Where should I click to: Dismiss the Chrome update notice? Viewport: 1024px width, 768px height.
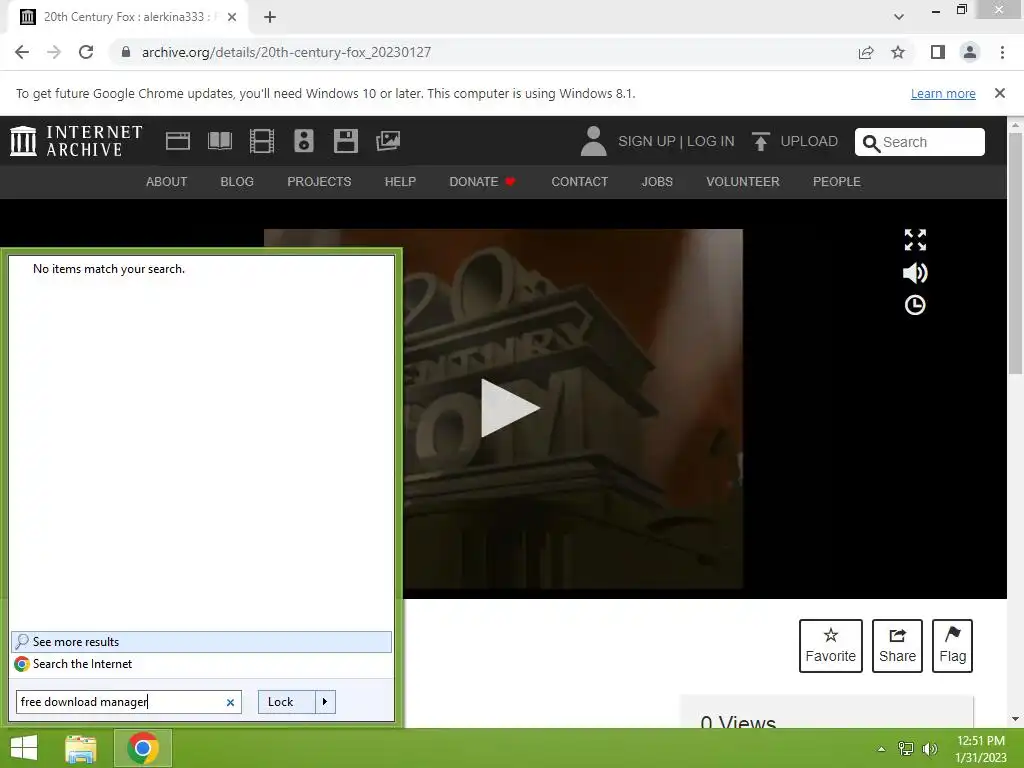[x=1000, y=93]
